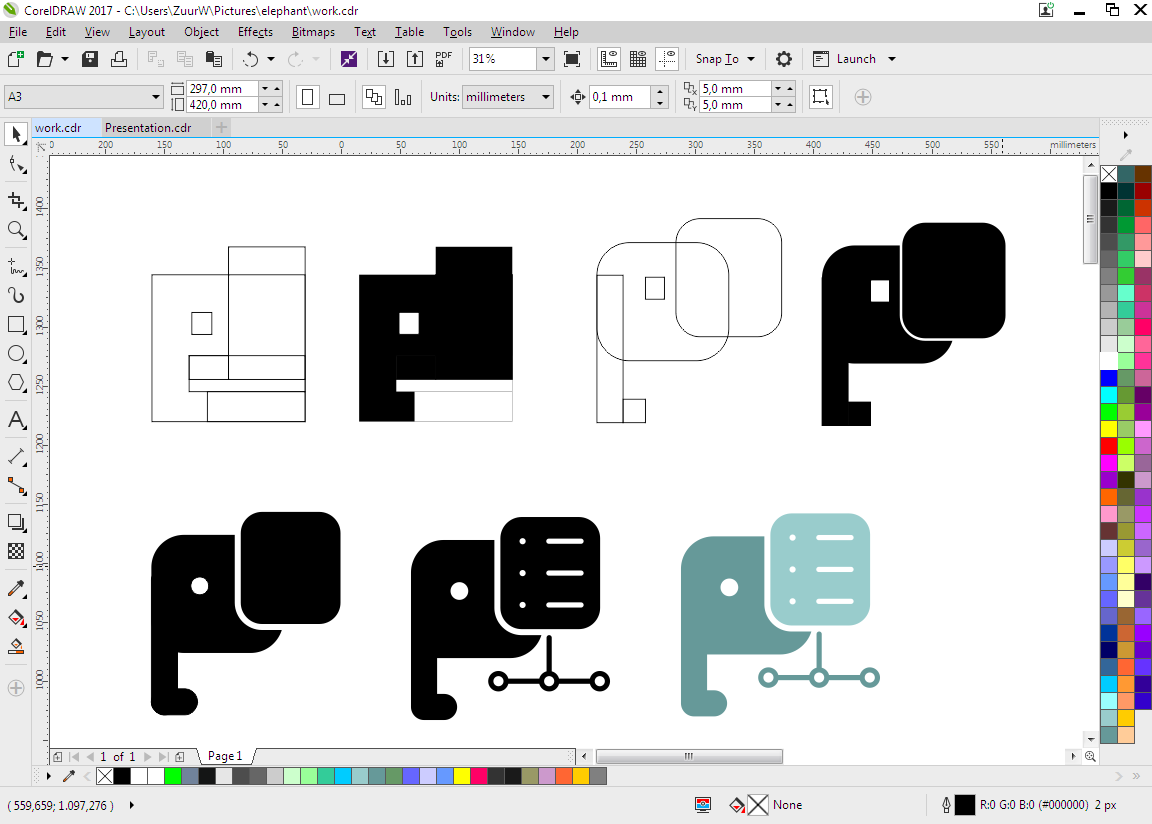Select the Smart Fill tool
The image size is (1152, 824).
point(16,646)
